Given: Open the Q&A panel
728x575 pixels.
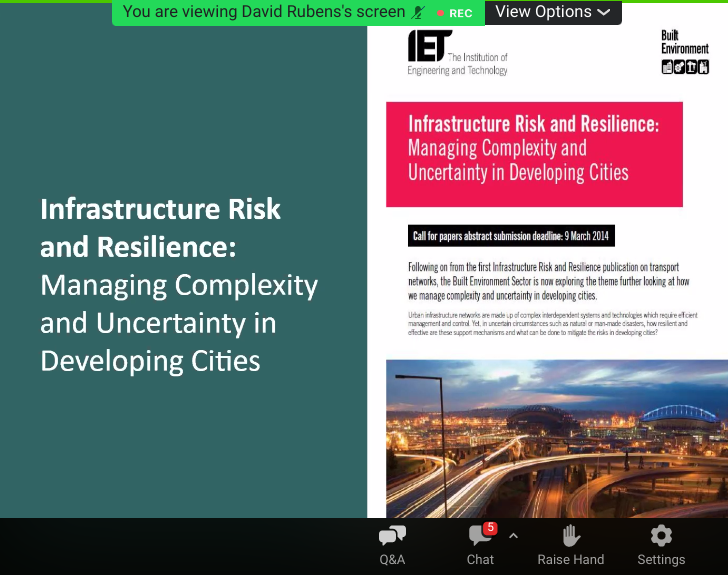Looking at the screenshot, I should 392,545.
